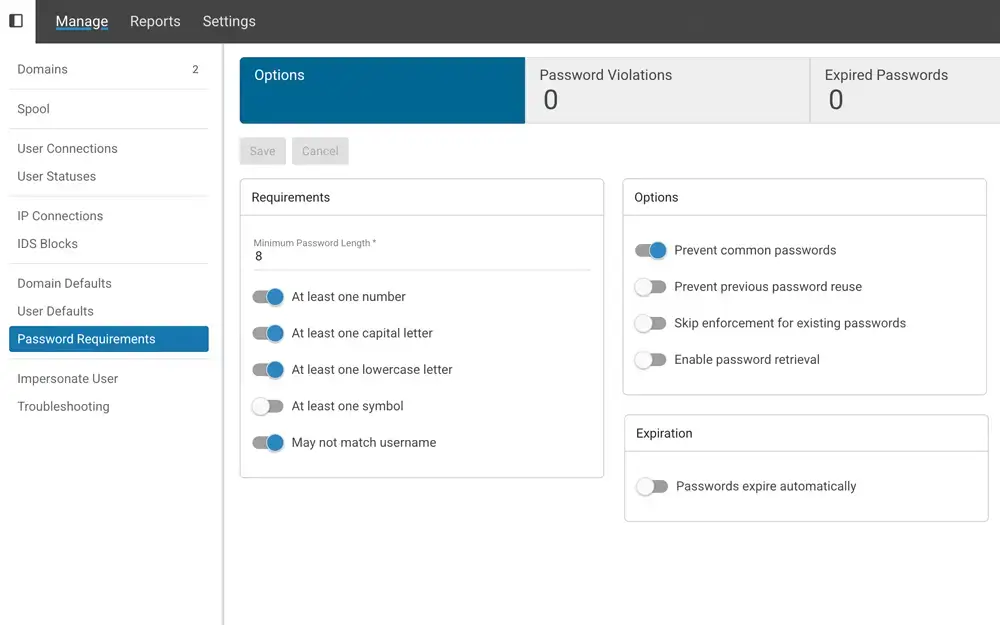Image resolution: width=1000 pixels, height=625 pixels.
Task: Disable Prevent common passwords
Action: click(x=651, y=250)
